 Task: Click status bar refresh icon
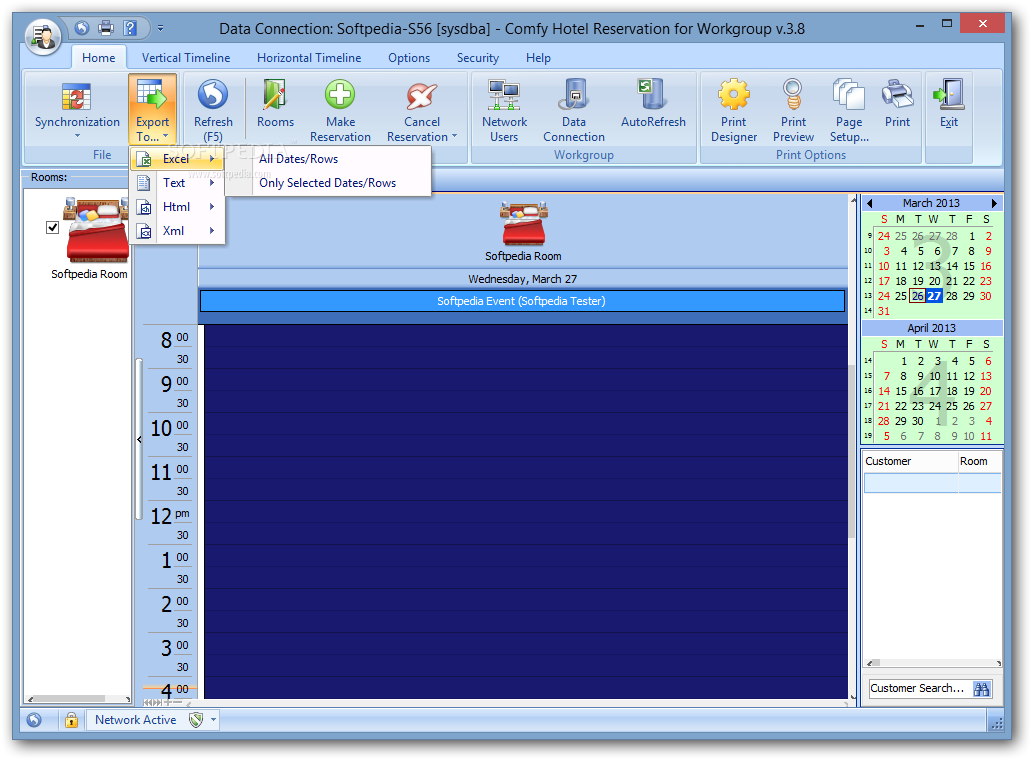coord(34,720)
